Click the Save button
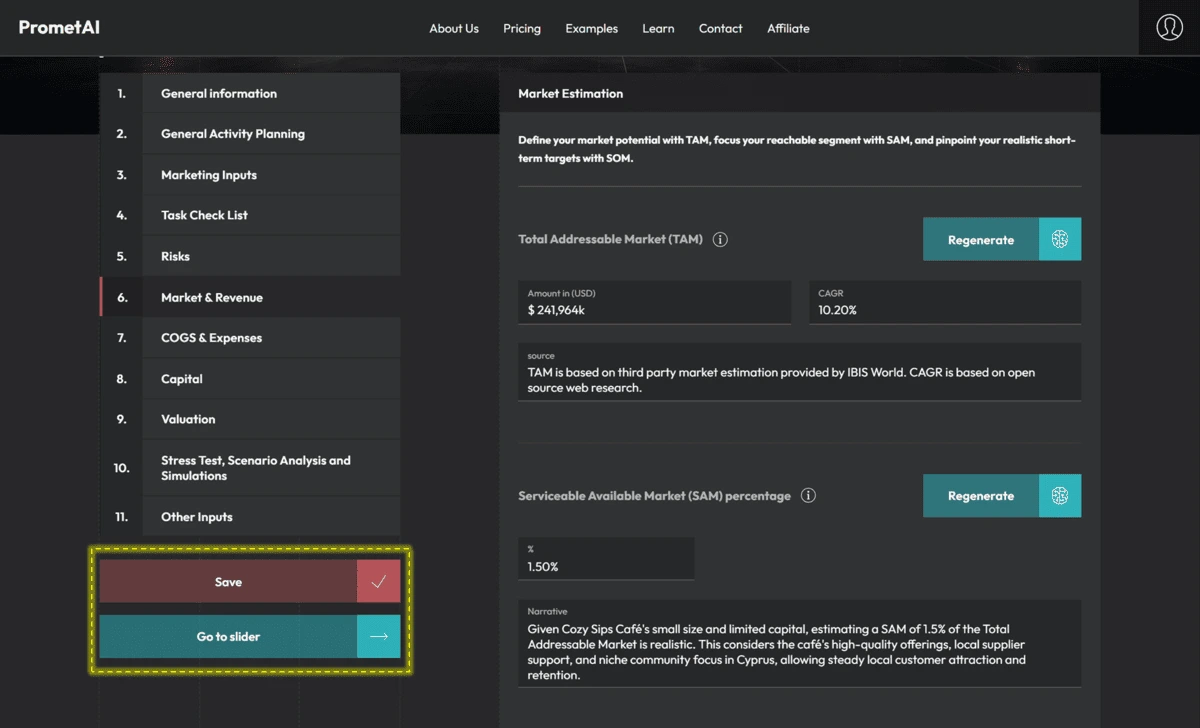 click(250, 582)
